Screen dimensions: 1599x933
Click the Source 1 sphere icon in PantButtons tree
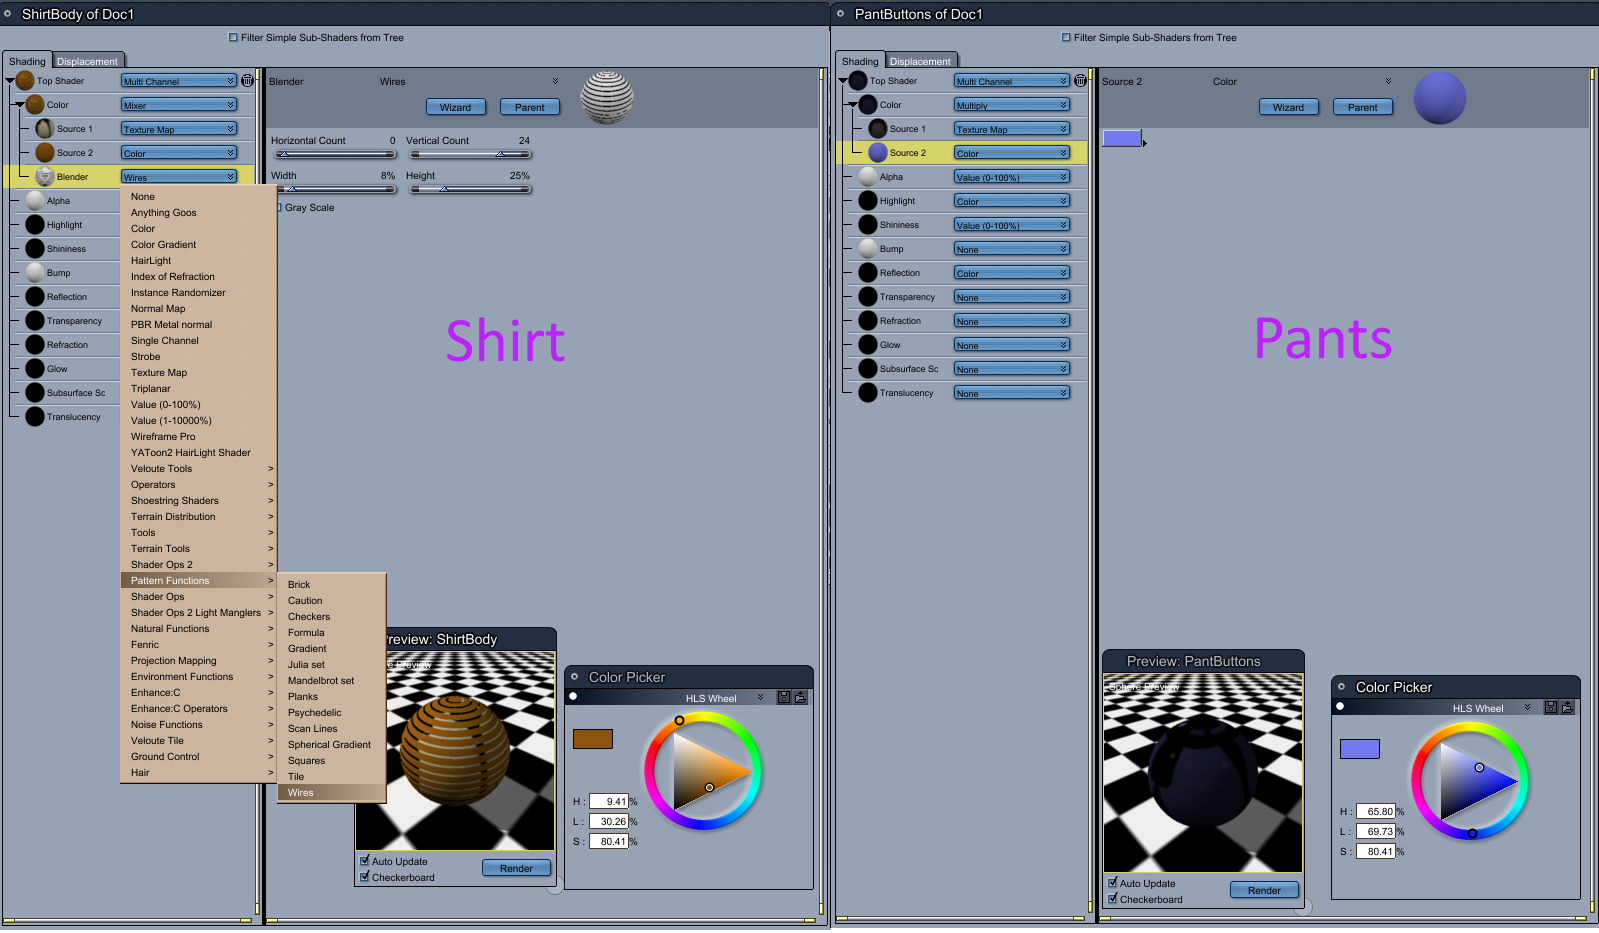coord(878,128)
